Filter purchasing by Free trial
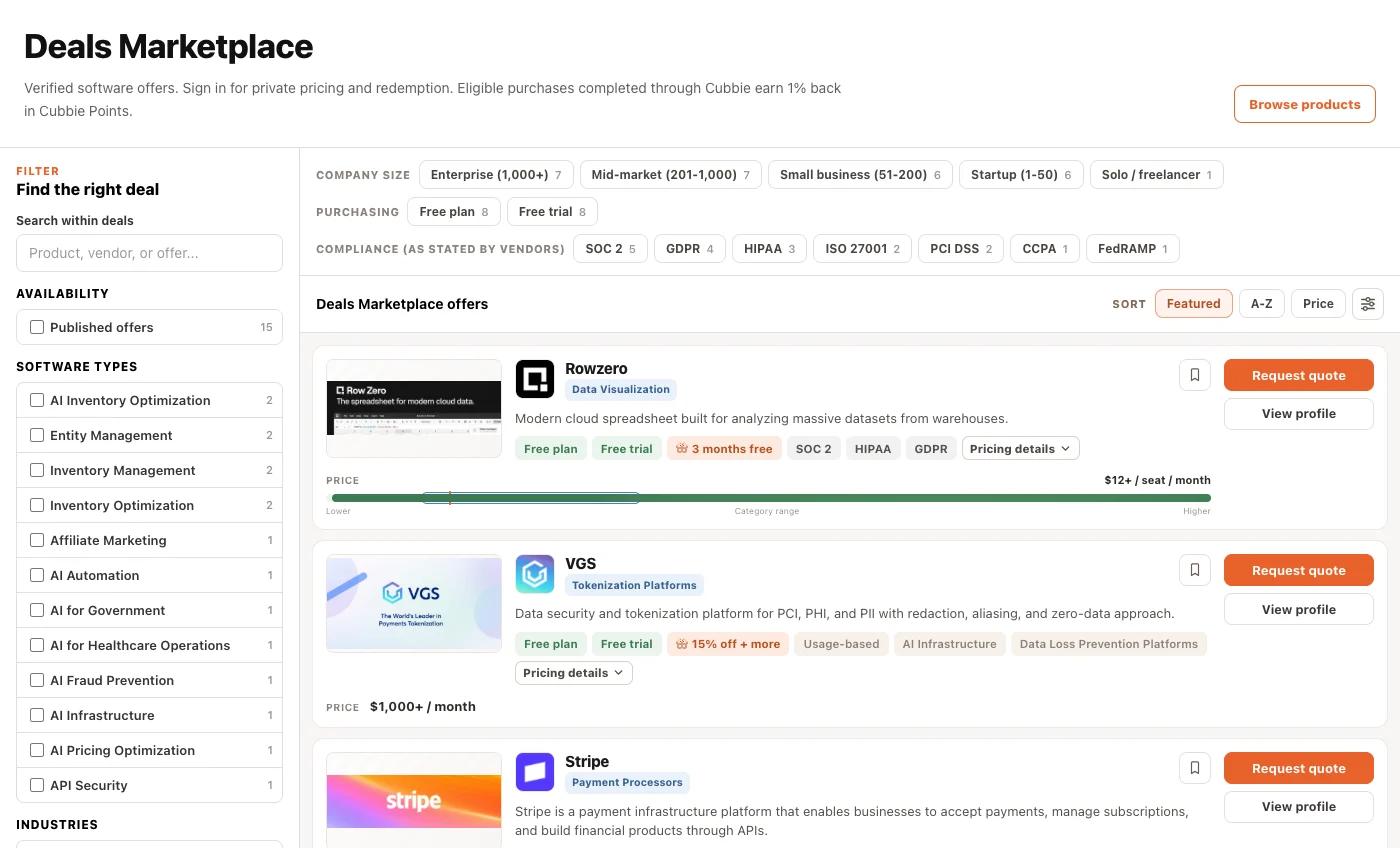Viewport: 1400px width, 848px height. pyautogui.click(x=553, y=212)
